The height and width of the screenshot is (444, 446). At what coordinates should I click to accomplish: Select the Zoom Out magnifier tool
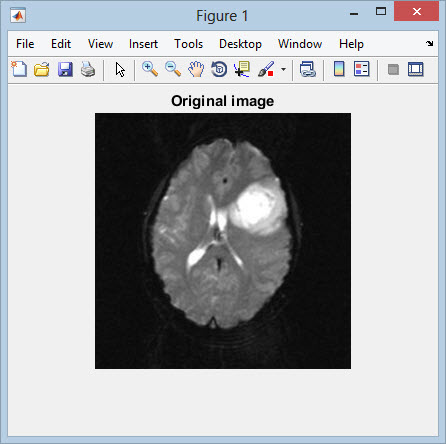click(x=173, y=69)
